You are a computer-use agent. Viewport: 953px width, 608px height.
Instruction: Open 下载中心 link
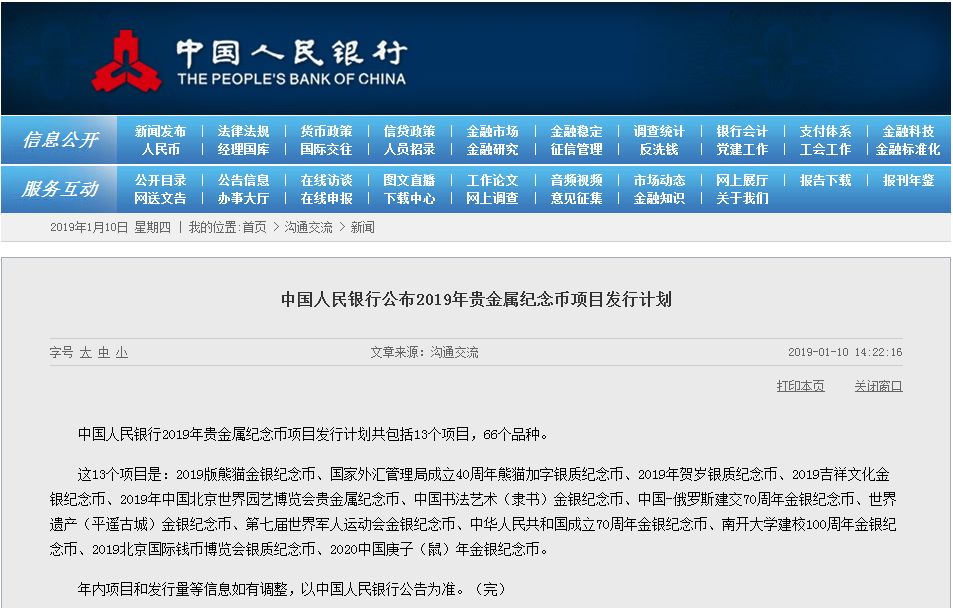click(410, 198)
